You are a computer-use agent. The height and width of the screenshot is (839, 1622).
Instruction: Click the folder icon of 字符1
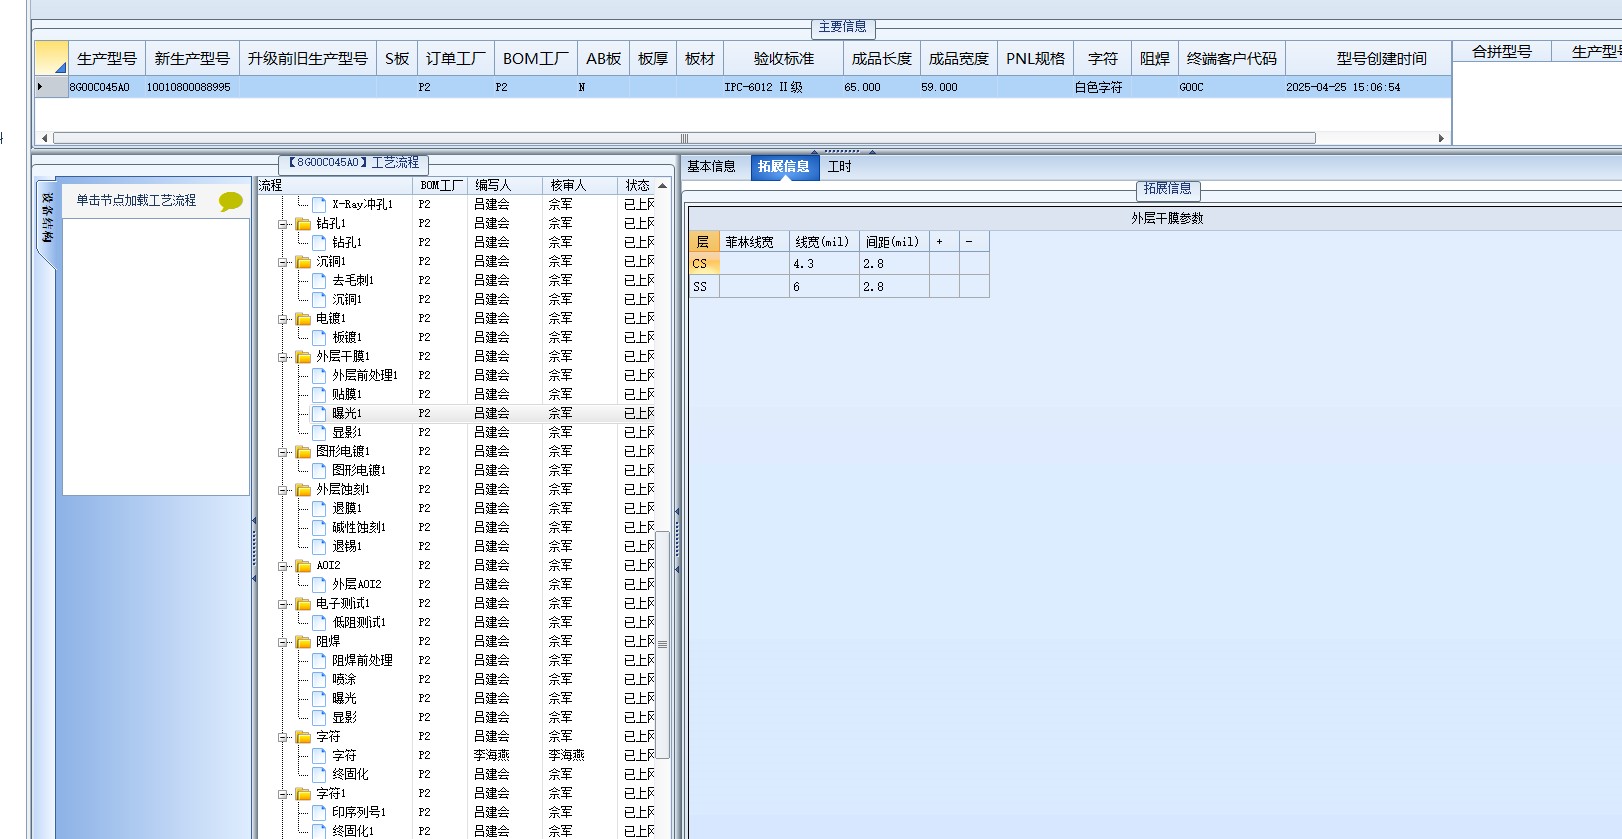point(303,794)
